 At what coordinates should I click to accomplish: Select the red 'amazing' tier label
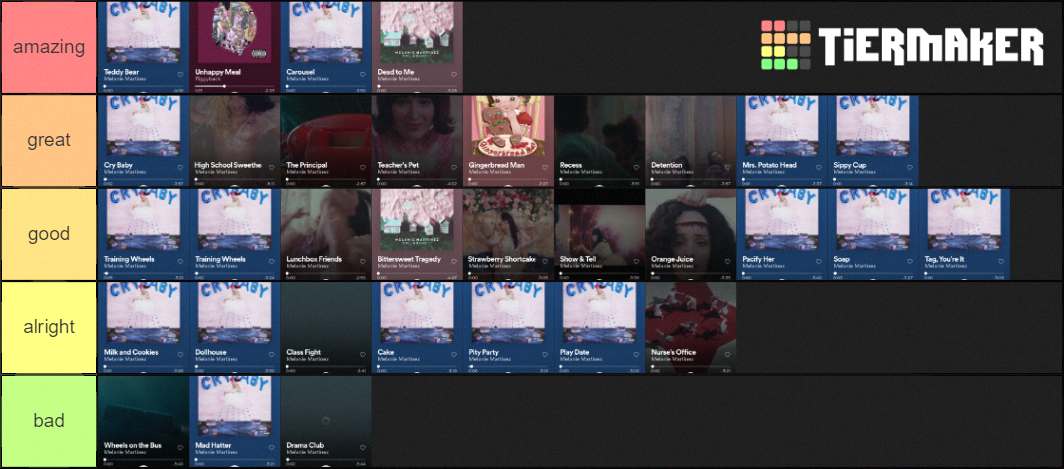49,47
